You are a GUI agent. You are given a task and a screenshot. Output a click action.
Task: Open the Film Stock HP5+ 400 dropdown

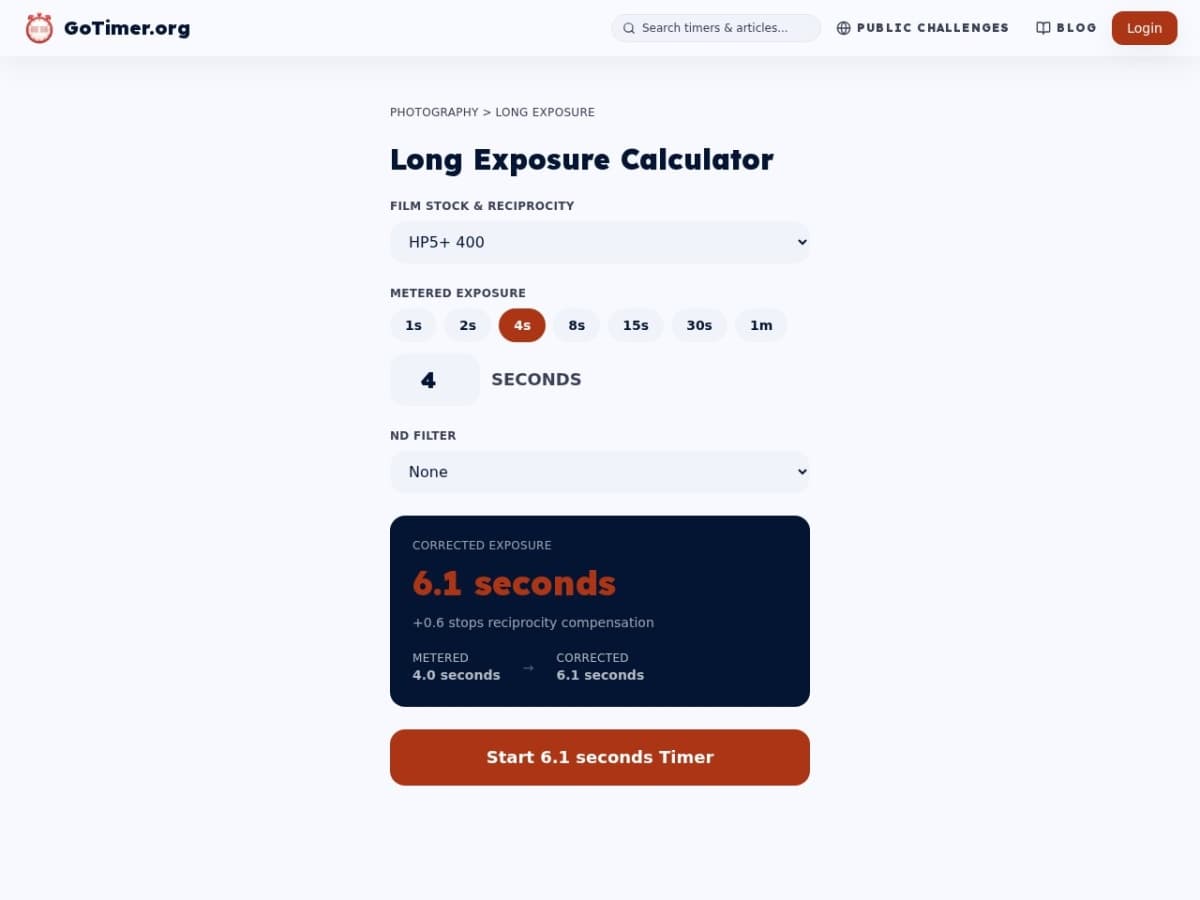coord(600,242)
